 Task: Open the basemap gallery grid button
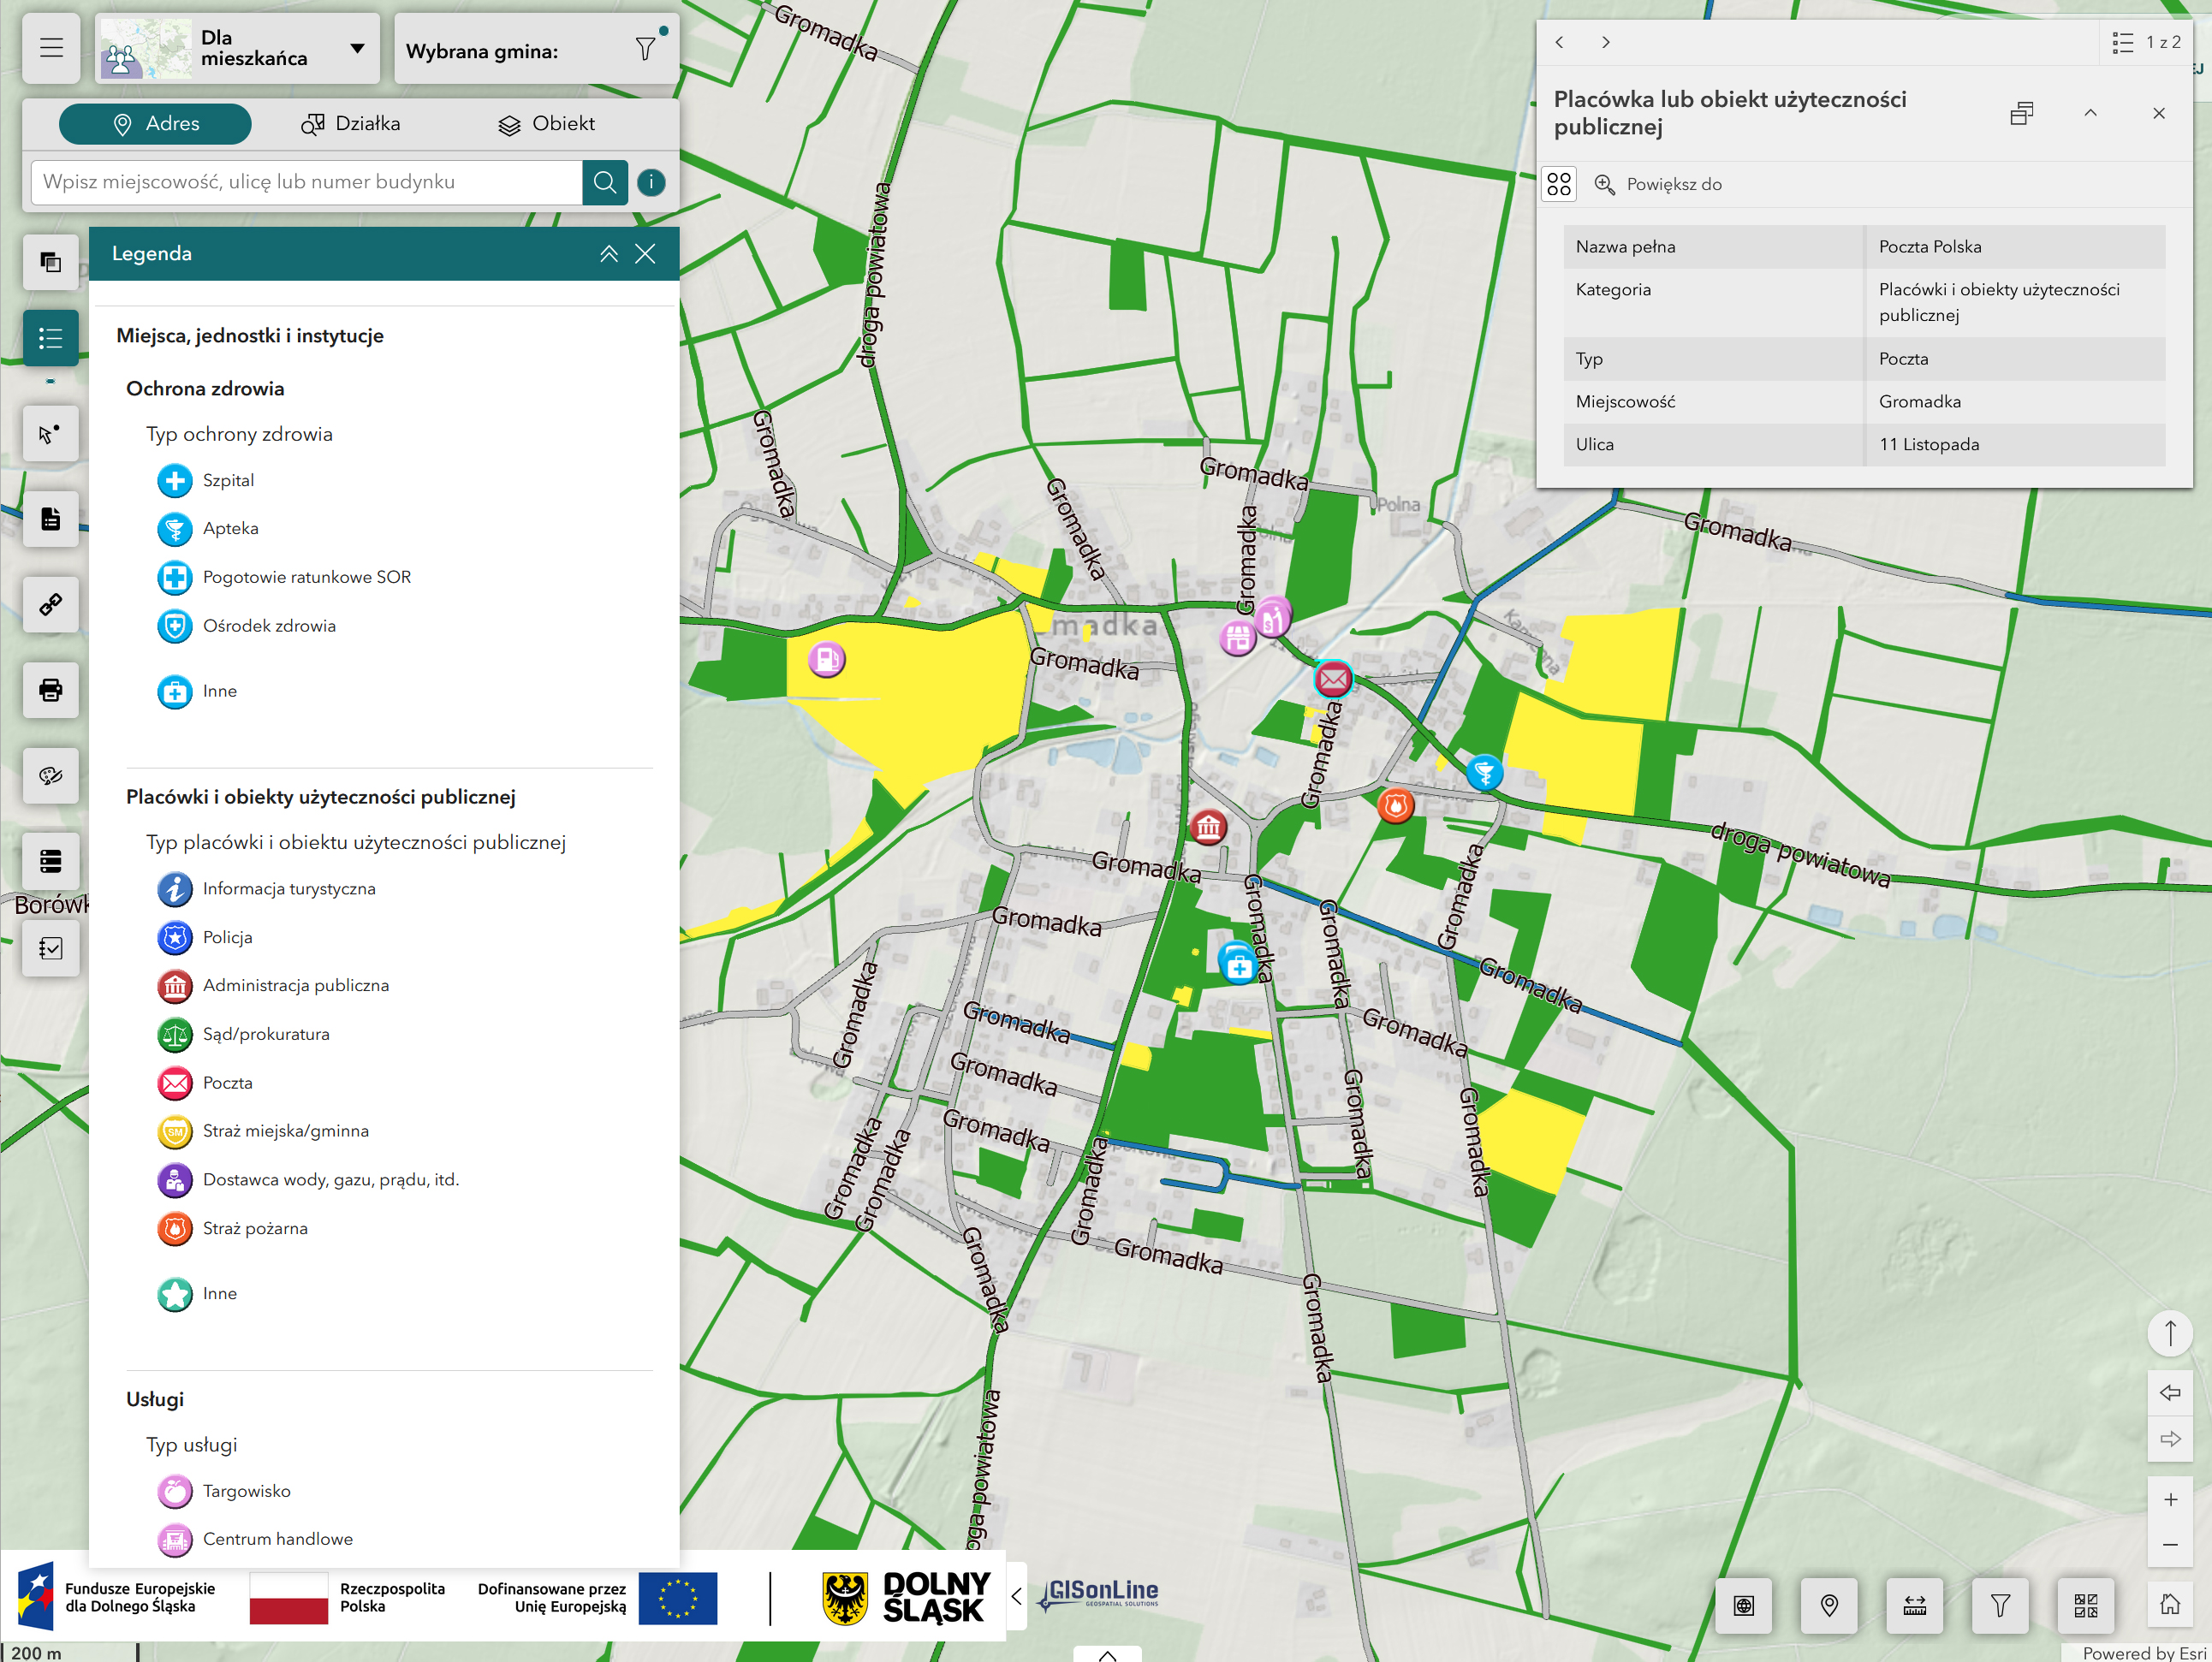(x=2085, y=1606)
